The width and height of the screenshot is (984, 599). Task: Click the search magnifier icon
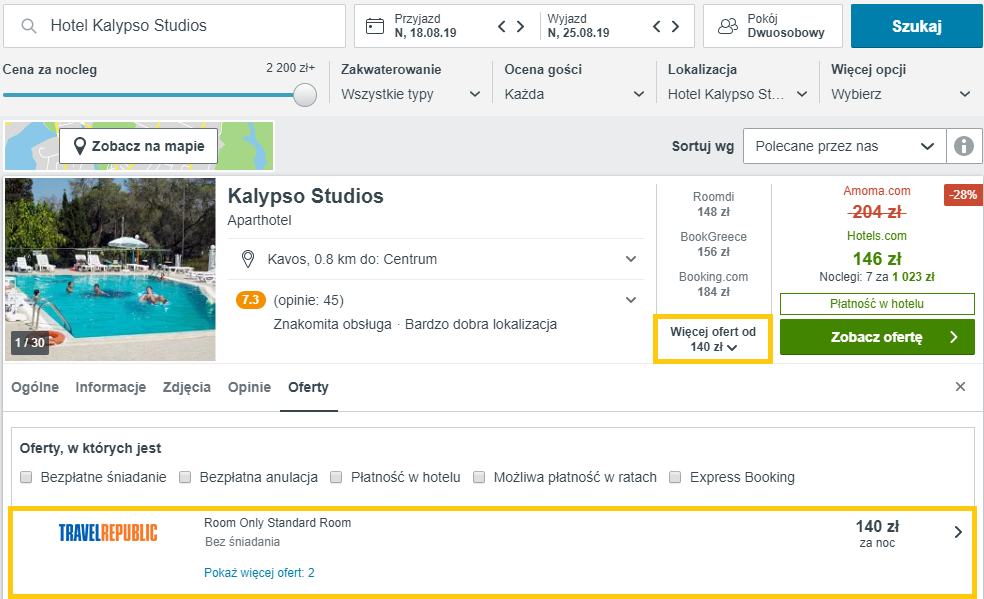pyautogui.click(x=29, y=26)
